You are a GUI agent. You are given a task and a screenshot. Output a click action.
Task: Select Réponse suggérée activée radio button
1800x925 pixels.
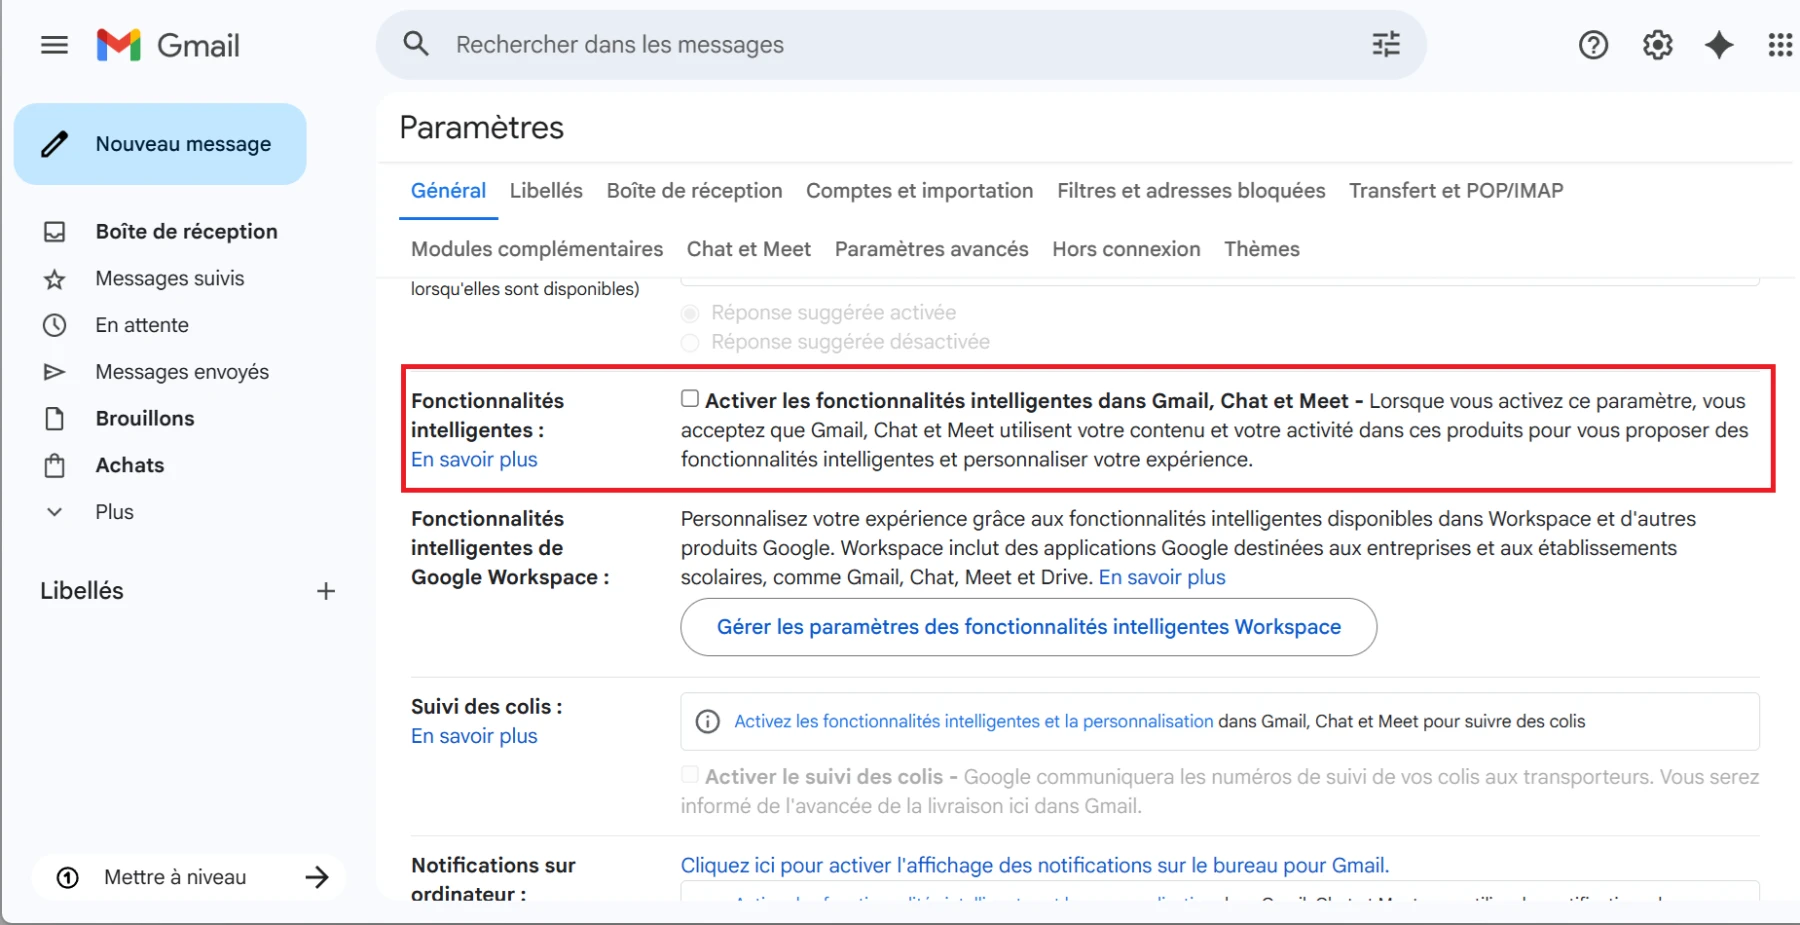(x=689, y=312)
